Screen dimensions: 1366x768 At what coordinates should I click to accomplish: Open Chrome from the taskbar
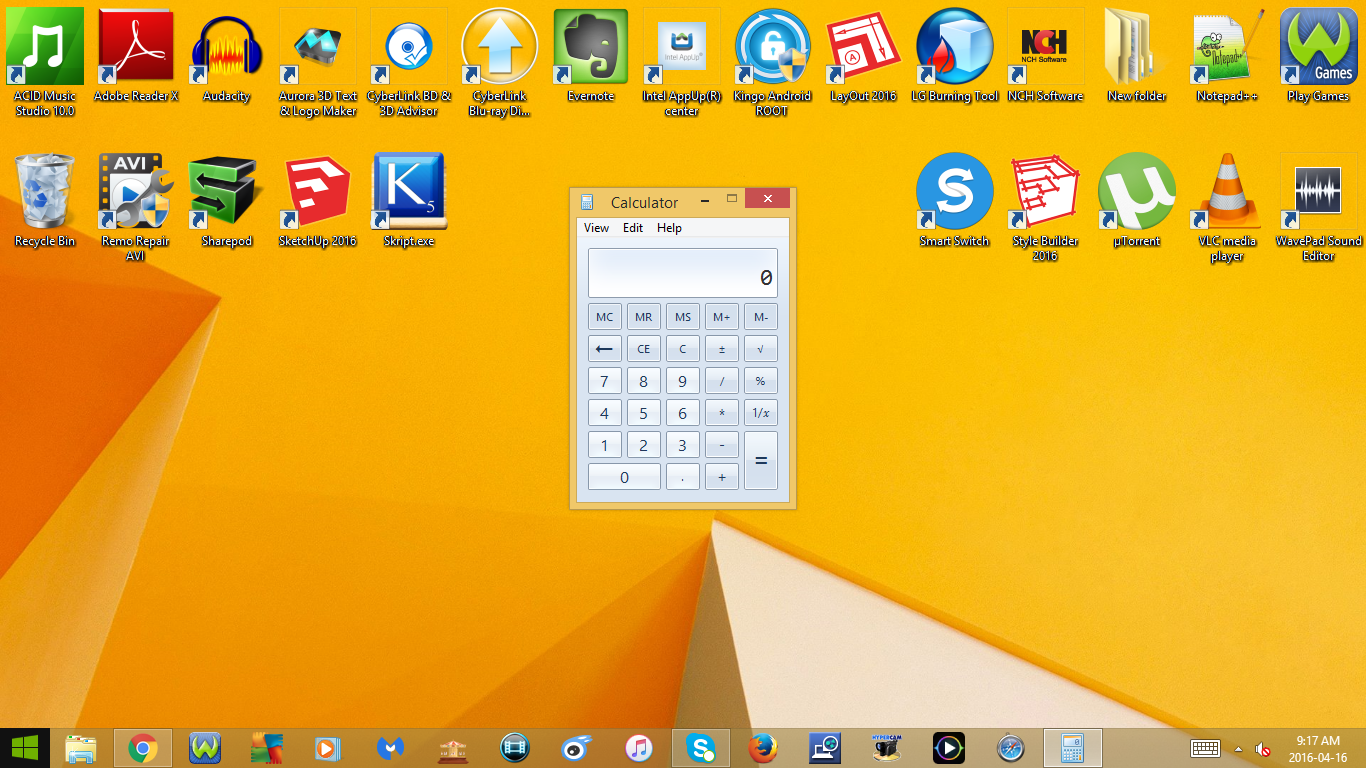(x=143, y=748)
